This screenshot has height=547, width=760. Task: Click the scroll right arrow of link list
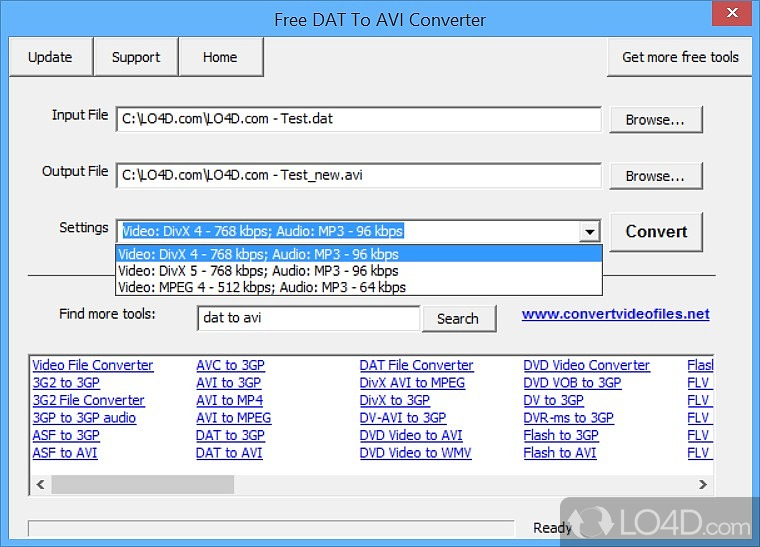pyautogui.click(x=702, y=485)
